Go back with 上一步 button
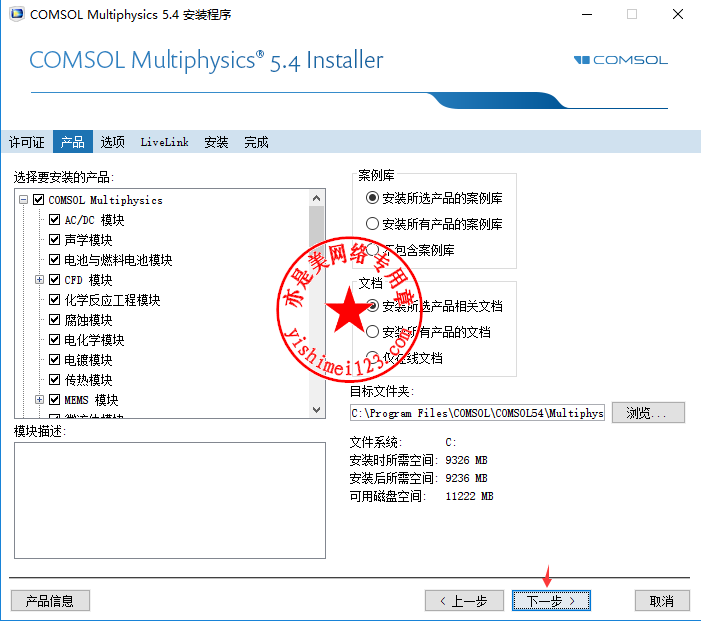The image size is (701, 621). pyautogui.click(x=464, y=601)
